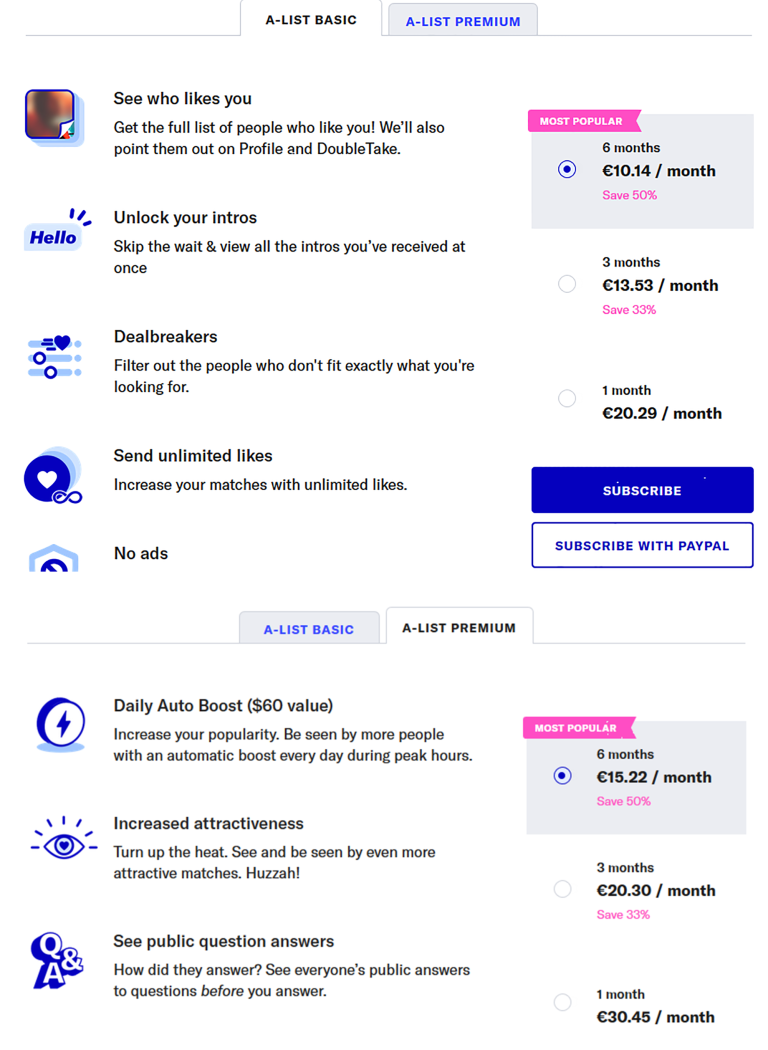This screenshot has height=1050, width=768.
Task: Click the Save 50% label
Action: [x=629, y=195]
